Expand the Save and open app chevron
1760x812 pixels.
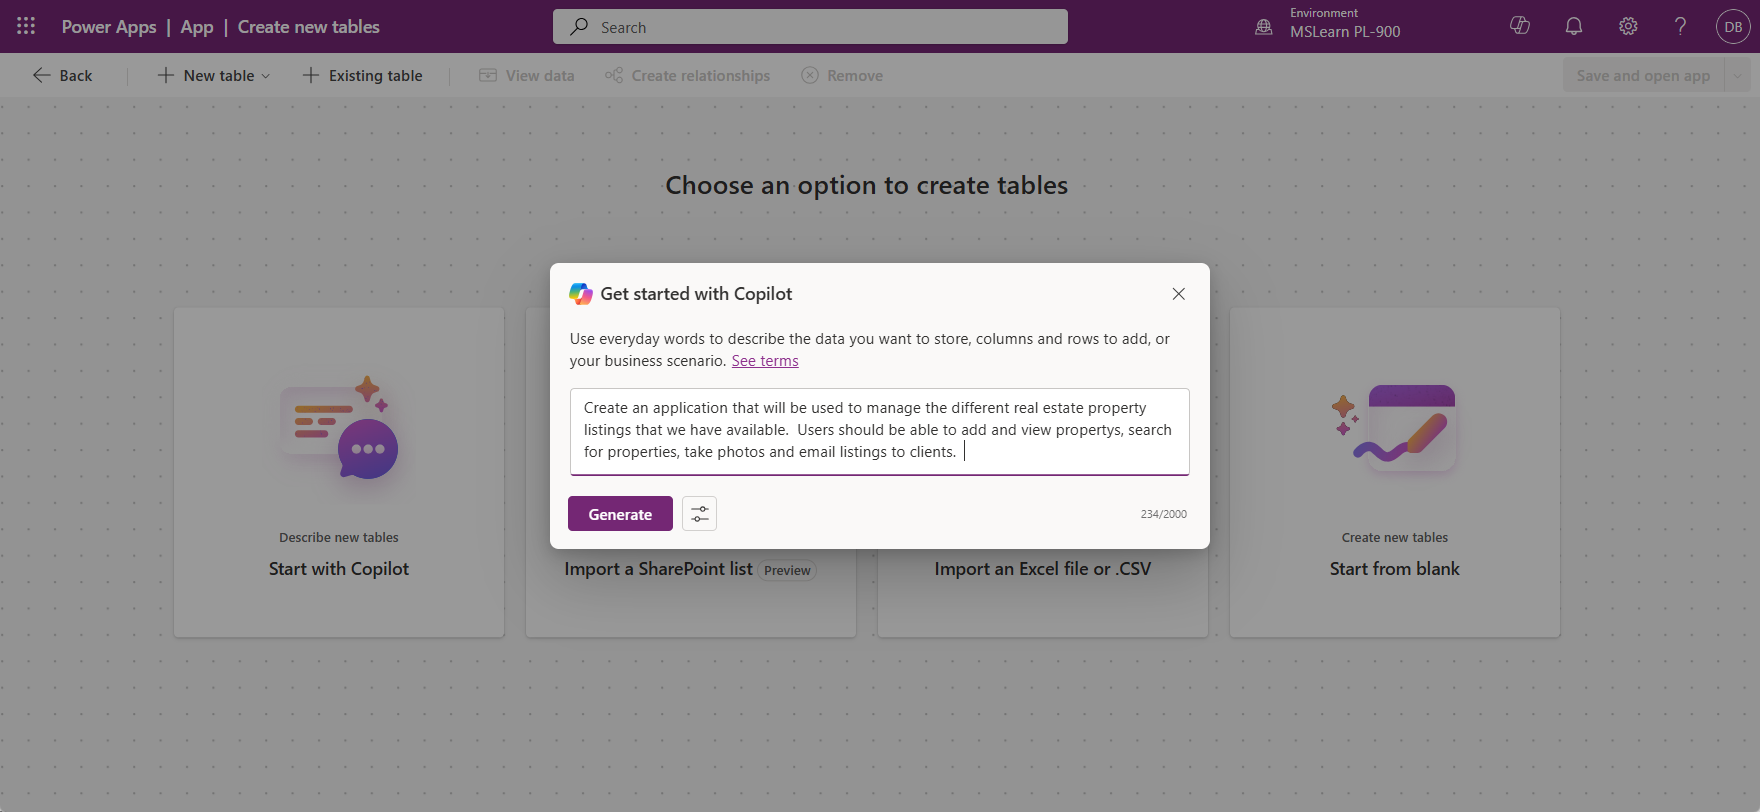1738,75
